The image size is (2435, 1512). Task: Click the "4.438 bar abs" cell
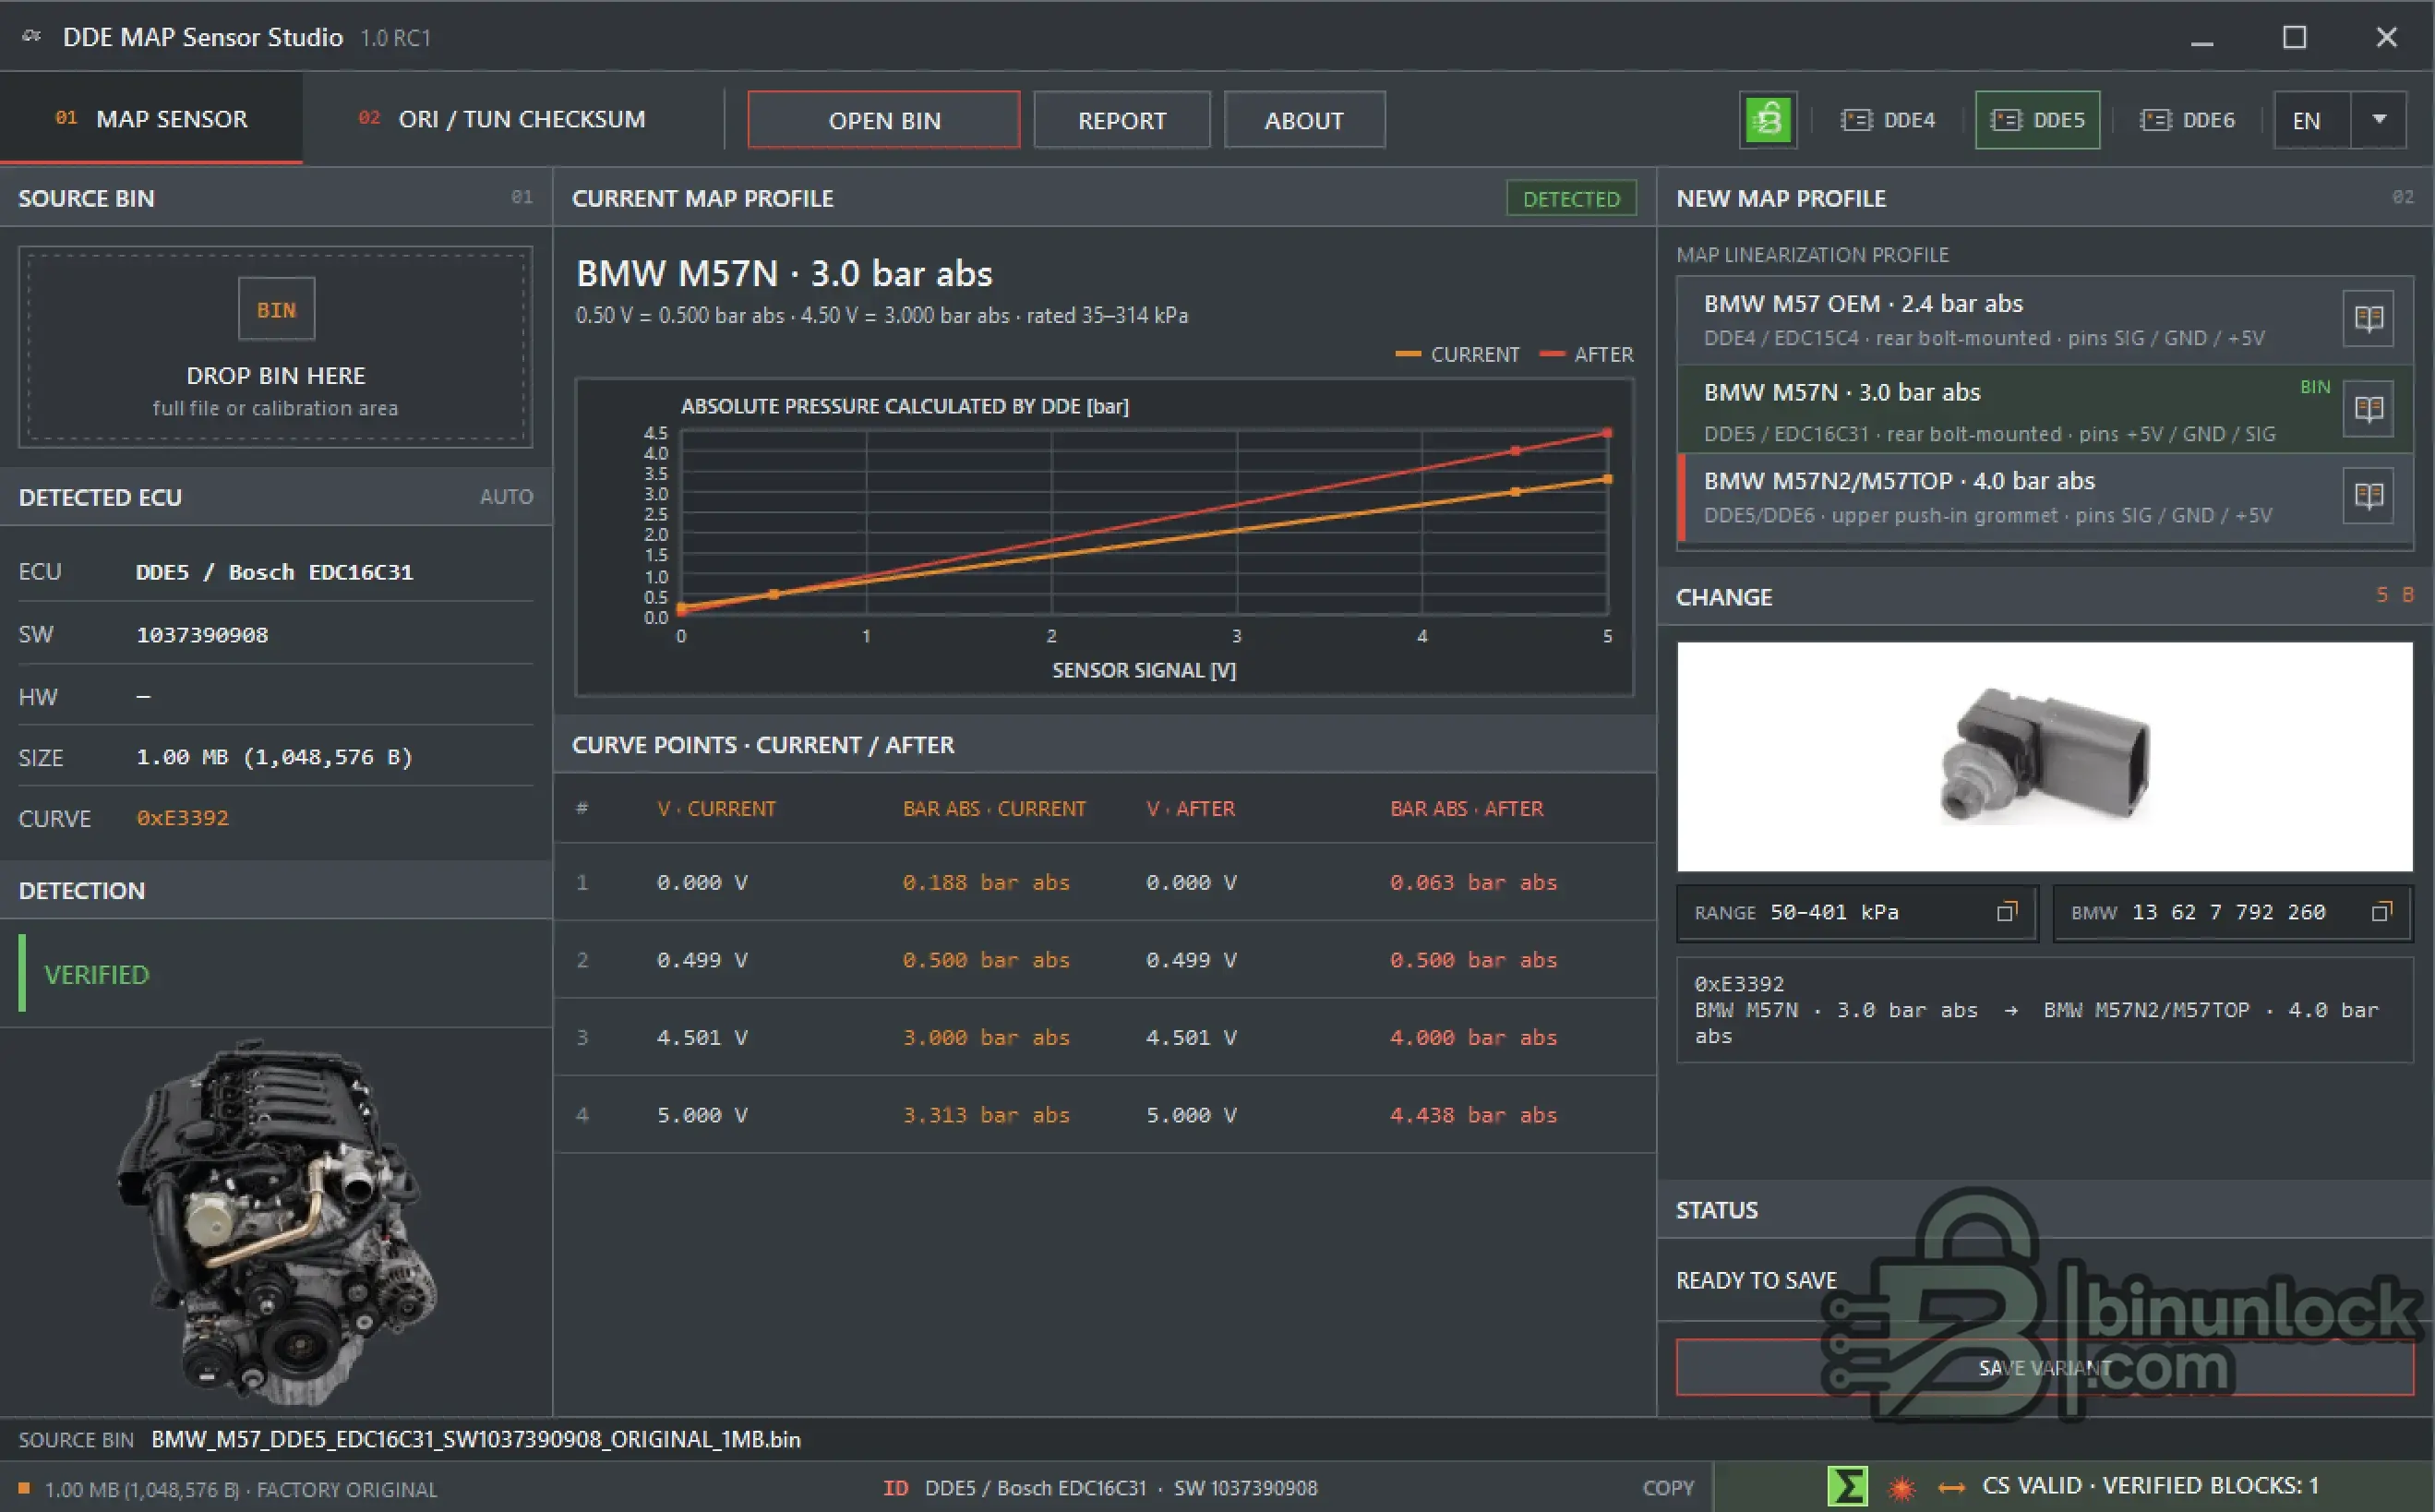click(1473, 1115)
